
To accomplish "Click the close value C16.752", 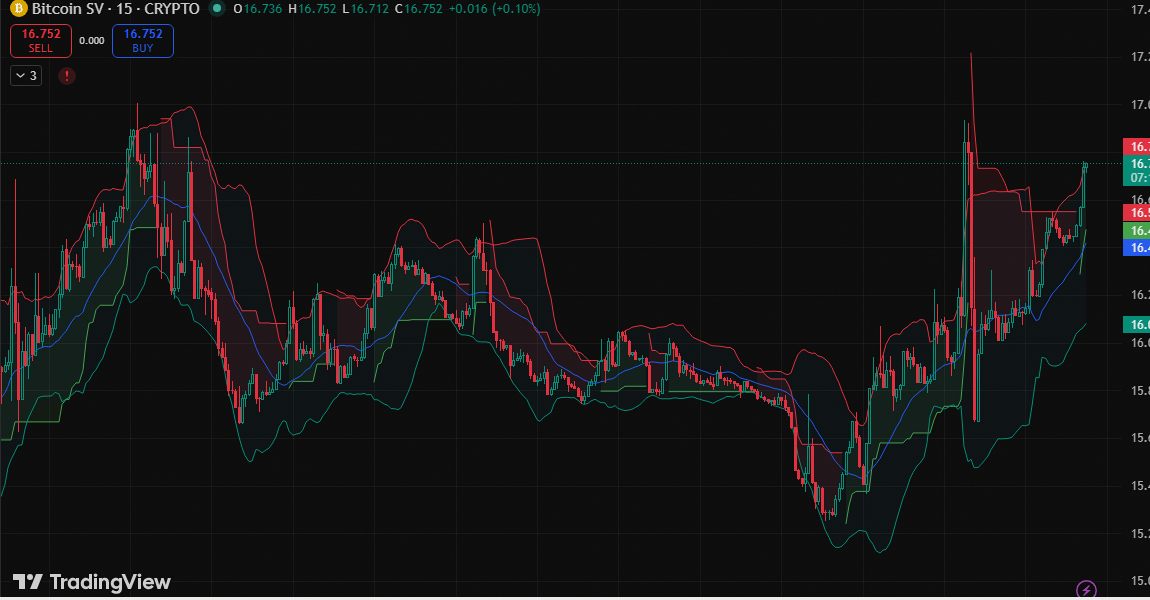I will click(x=419, y=9).
